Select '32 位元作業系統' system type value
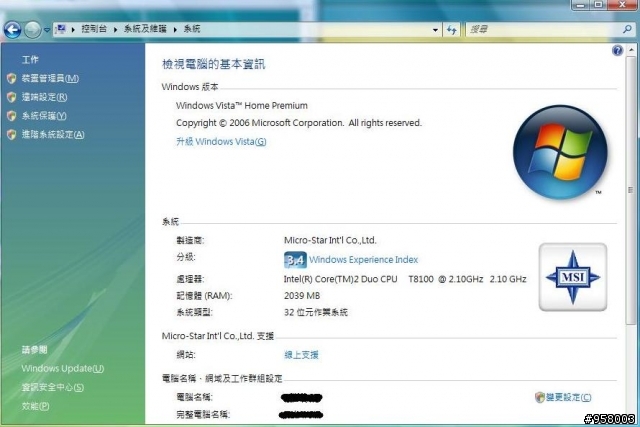This screenshot has height=427, width=640. click(x=316, y=312)
